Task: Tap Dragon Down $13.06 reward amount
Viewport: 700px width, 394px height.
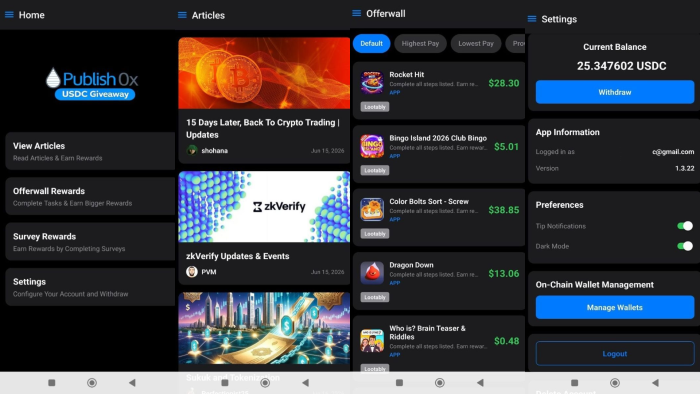Action: 504,273
